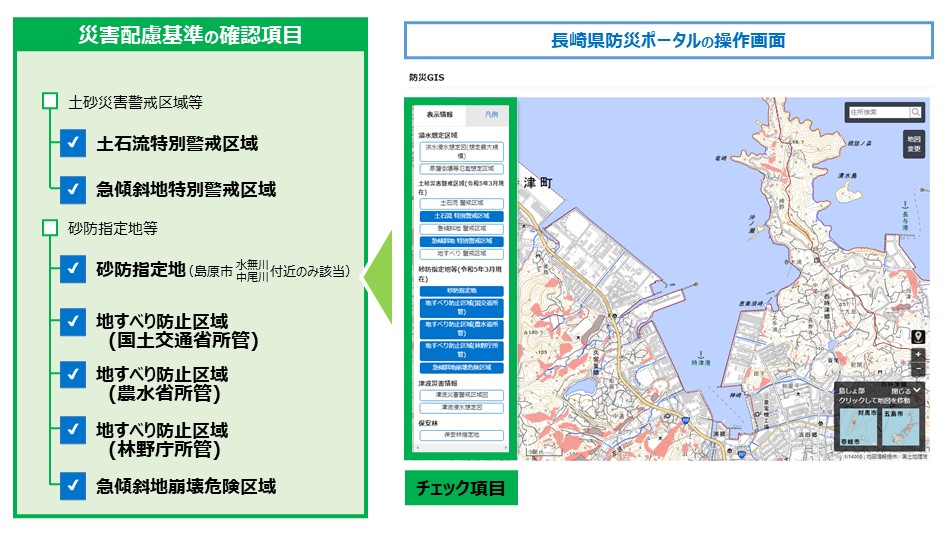Switch to the 凡例 legend tab
Screen dimensions: 945x533
click(491, 115)
